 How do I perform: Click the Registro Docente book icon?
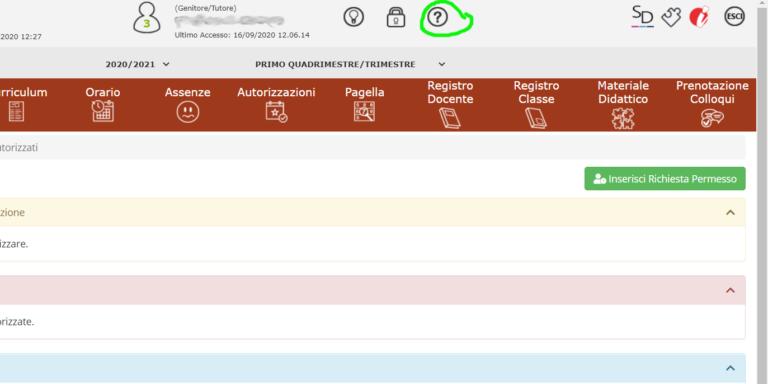pyautogui.click(x=450, y=119)
